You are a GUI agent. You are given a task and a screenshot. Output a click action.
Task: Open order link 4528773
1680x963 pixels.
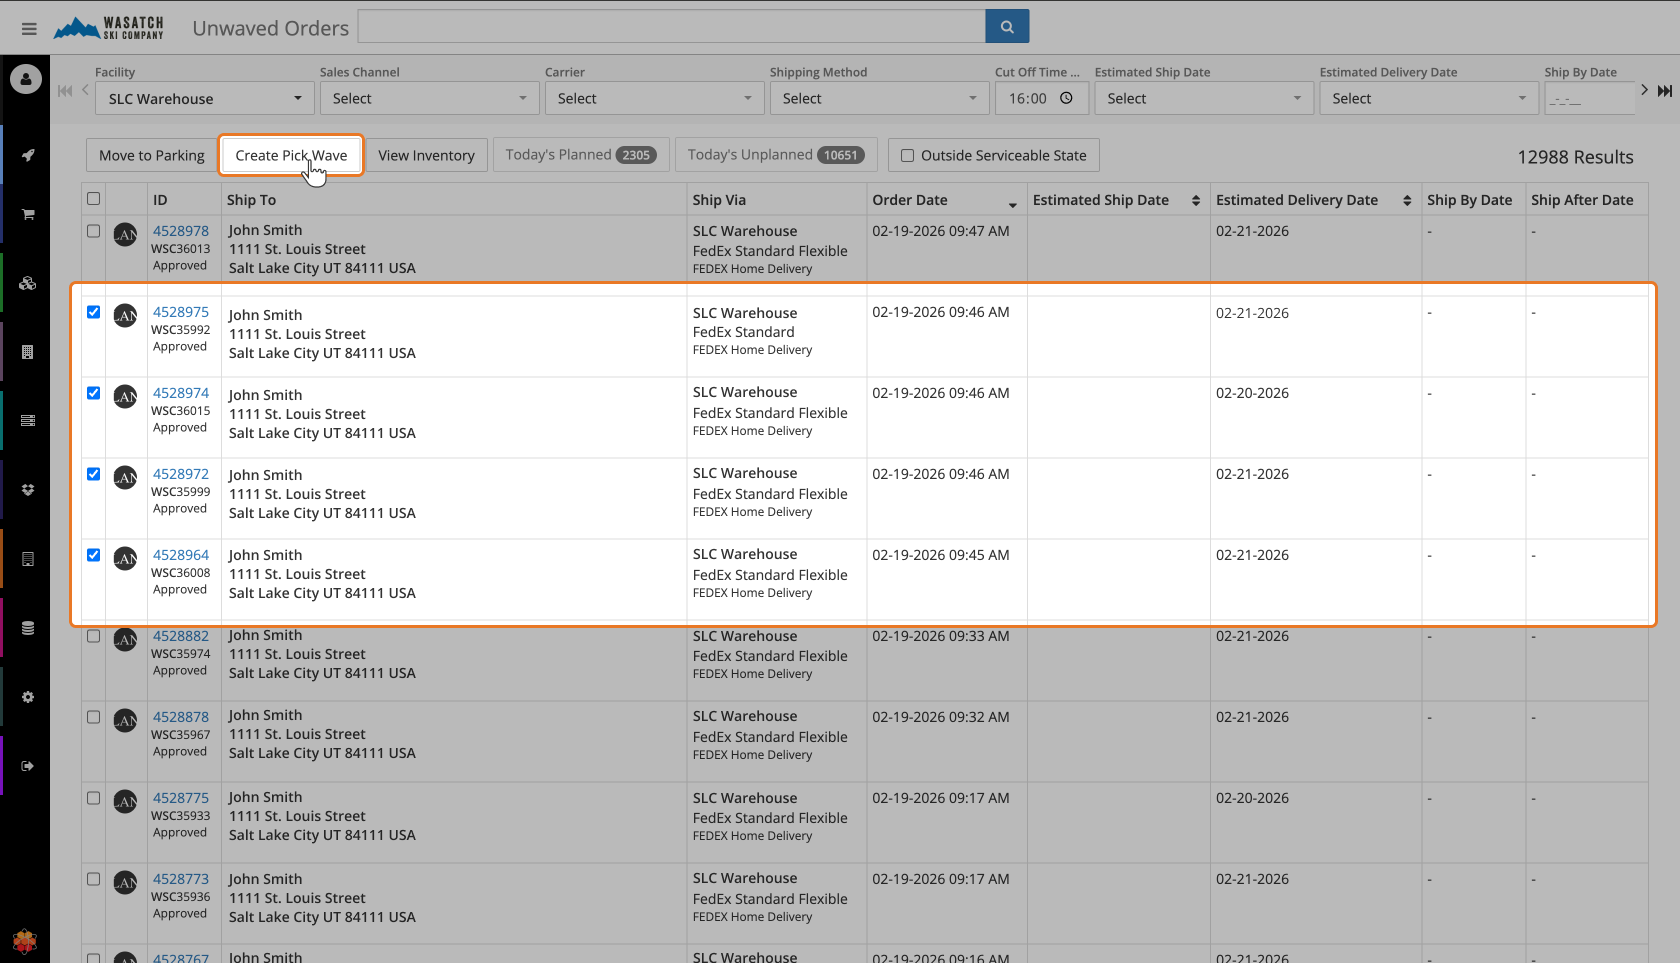(x=181, y=879)
